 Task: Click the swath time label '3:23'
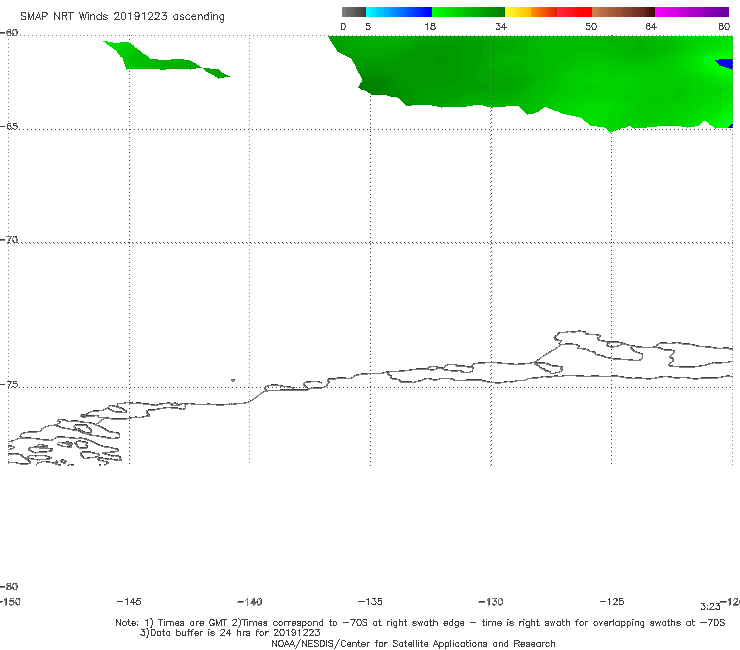click(x=710, y=607)
